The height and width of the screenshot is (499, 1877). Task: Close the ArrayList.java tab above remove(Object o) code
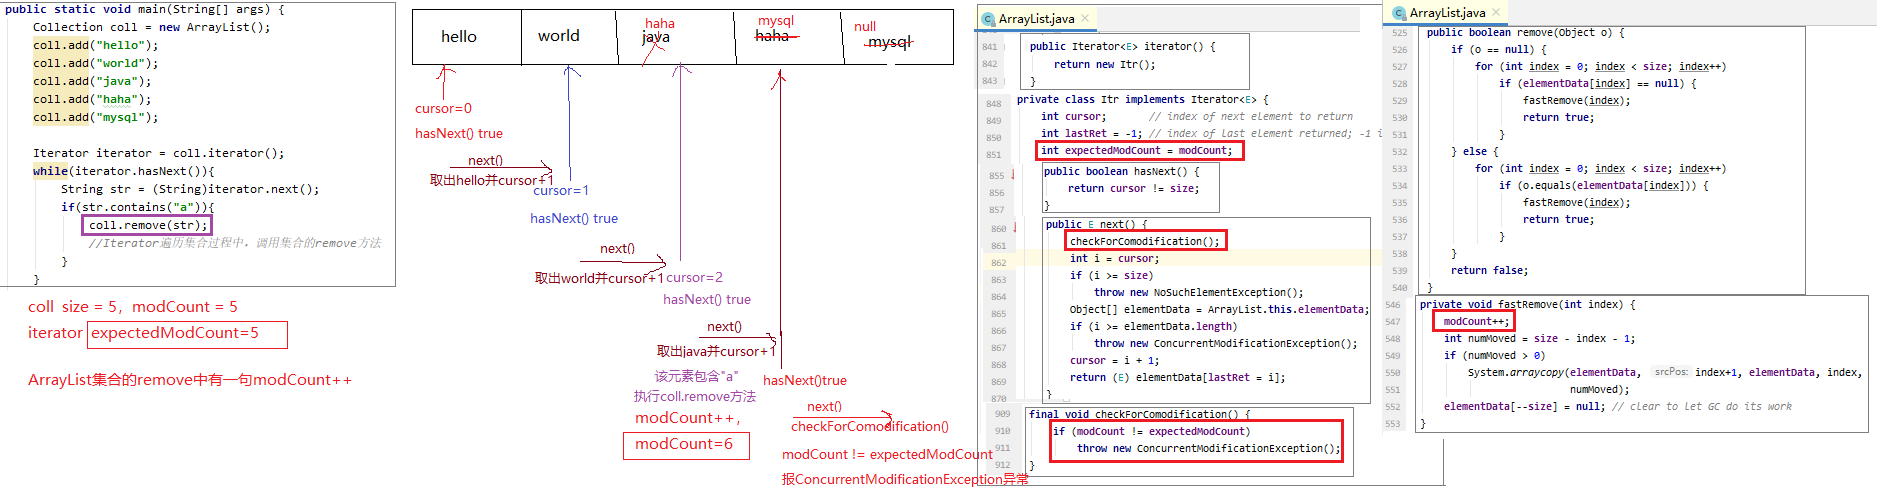coord(1496,12)
